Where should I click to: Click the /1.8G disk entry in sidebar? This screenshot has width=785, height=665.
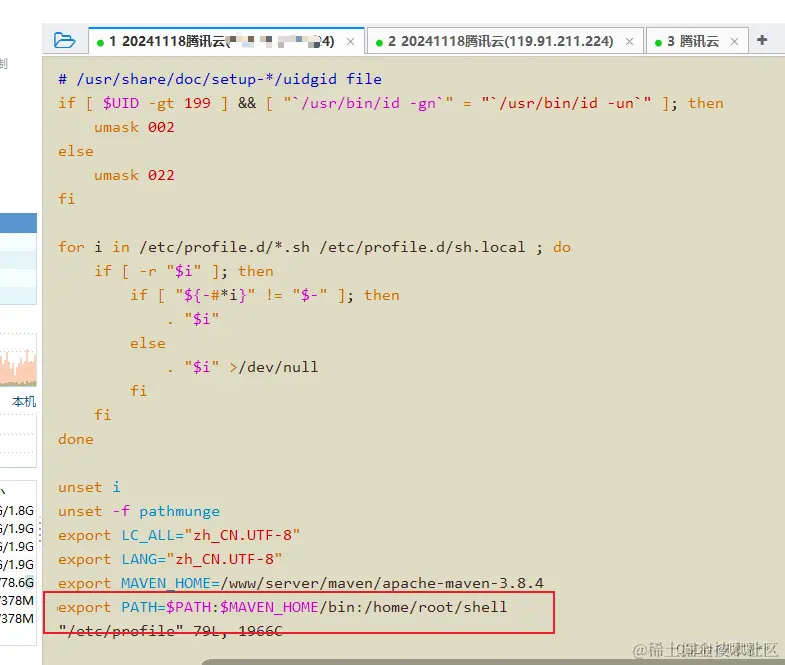18,510
